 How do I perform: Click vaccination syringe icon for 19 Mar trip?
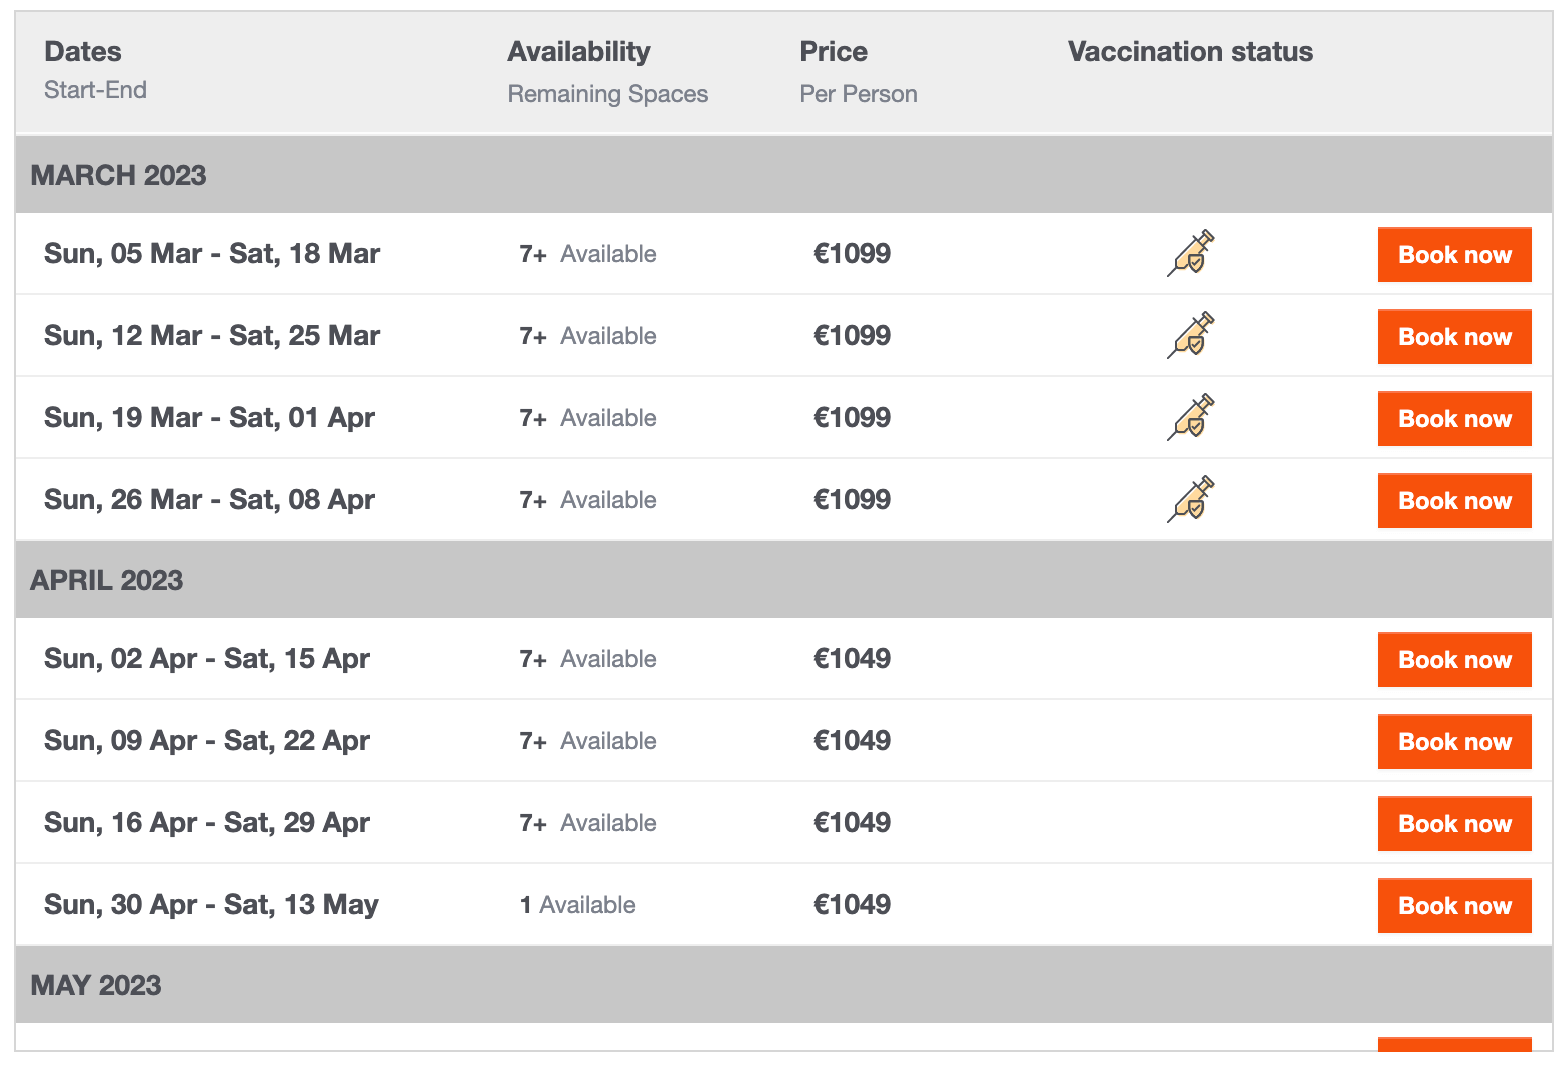(1191, 417)
